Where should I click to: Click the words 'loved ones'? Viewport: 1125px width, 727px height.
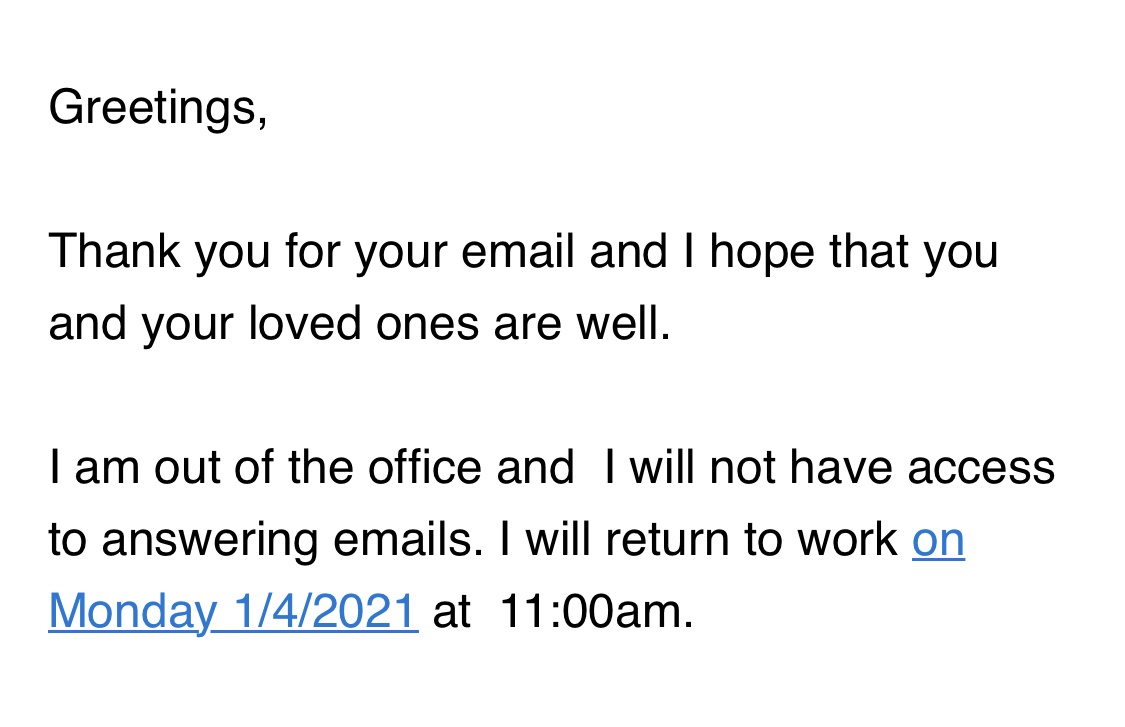tap(363, 324)
